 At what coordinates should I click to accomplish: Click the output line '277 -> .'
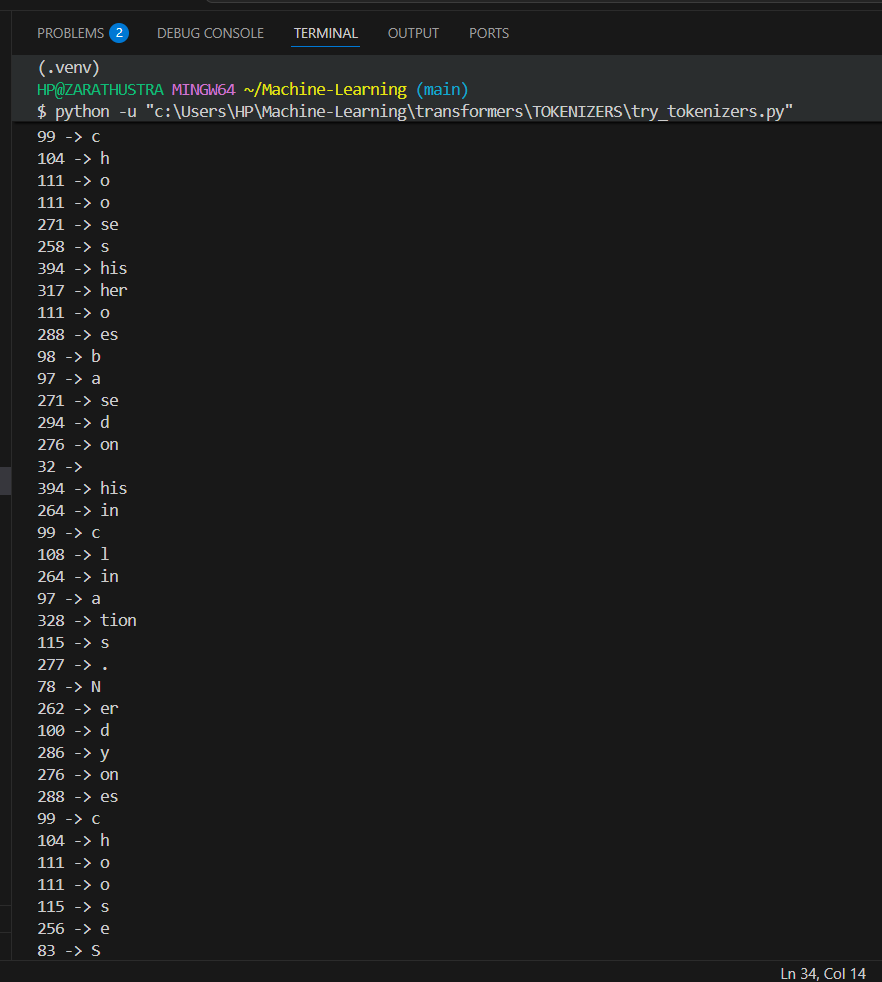coord(73,665)
